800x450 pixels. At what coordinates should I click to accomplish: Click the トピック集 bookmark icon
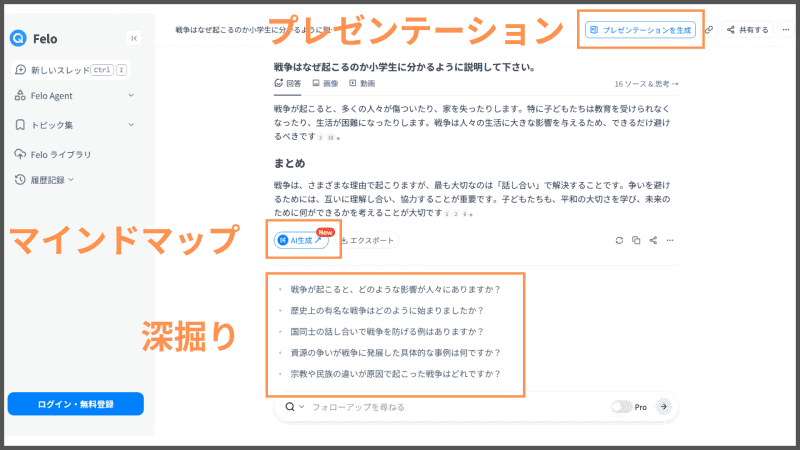pyautogui.click(x=20, y=125)
